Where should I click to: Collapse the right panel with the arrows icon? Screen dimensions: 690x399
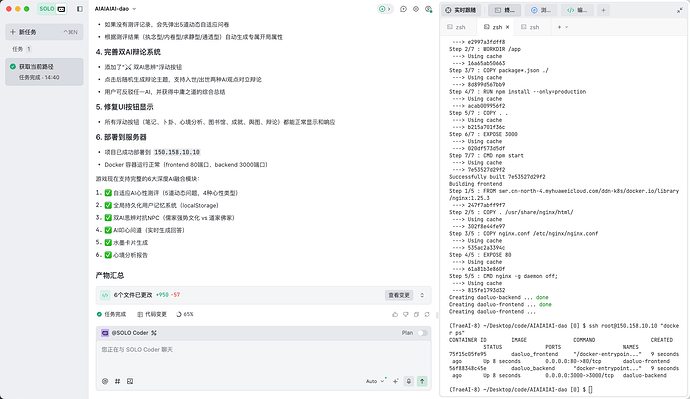pyautogui.click(x=679, y=10)
